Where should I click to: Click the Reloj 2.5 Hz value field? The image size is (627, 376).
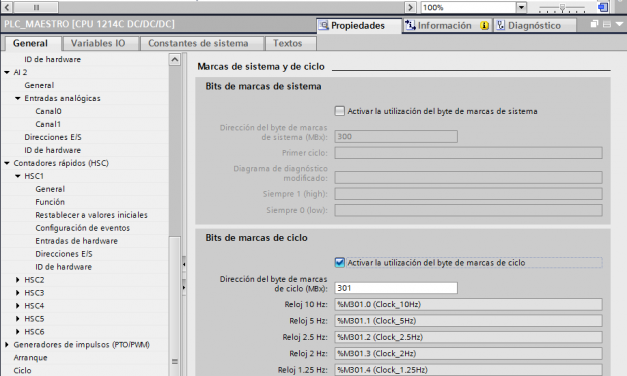coord(468,337)
